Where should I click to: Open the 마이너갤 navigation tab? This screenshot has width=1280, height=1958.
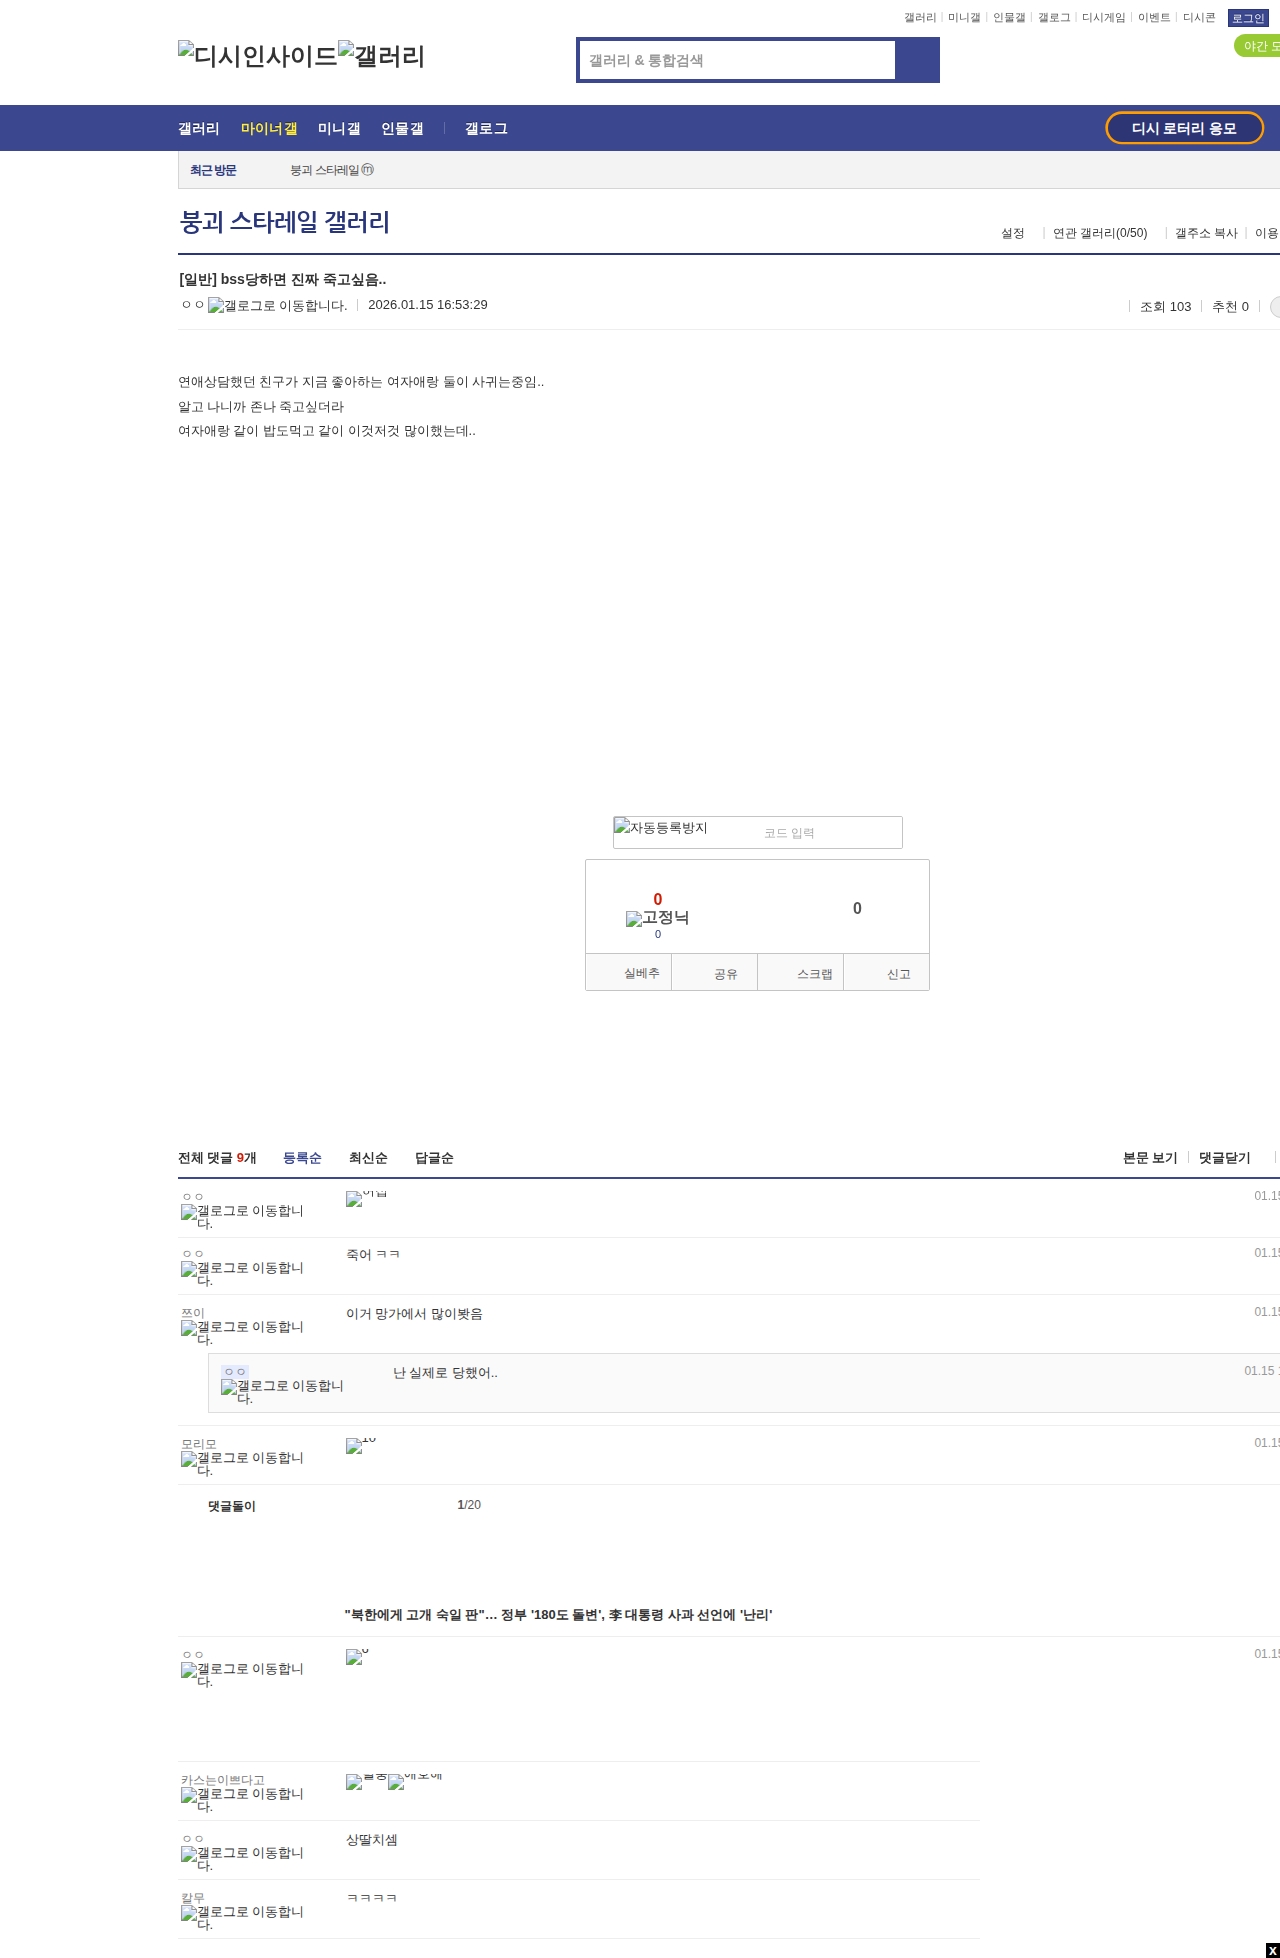pos(269,128)
